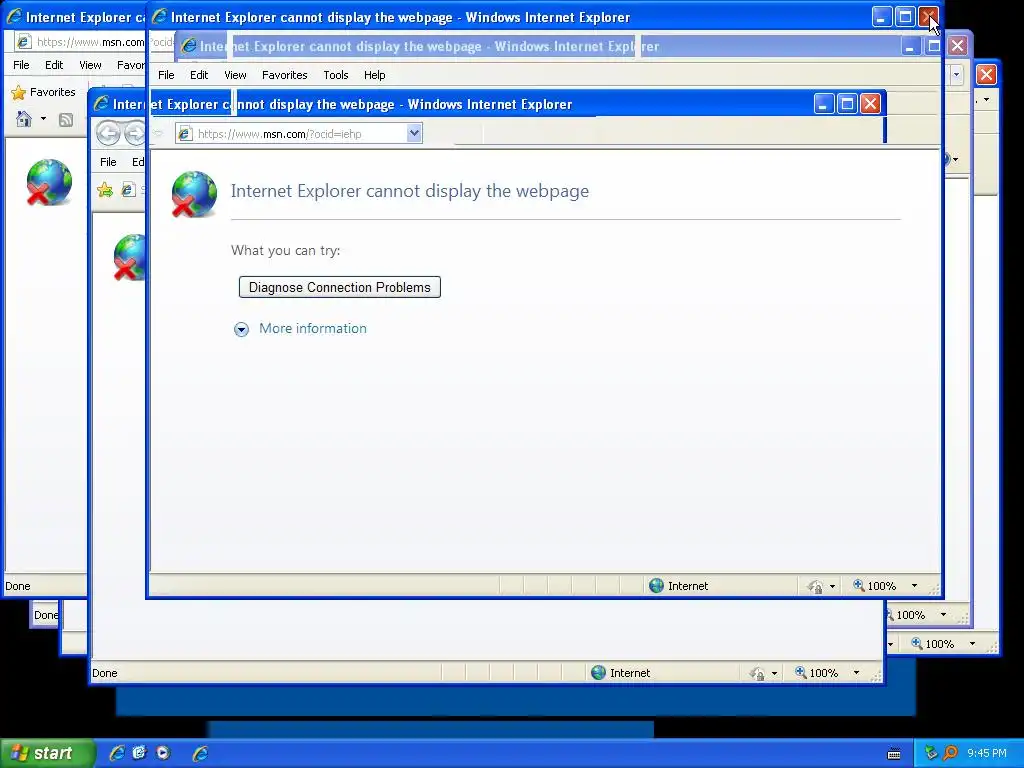Screen dimensions: 1024x768
Task: Click "Done" in the lowest status bar
Action: coord(104,673)
